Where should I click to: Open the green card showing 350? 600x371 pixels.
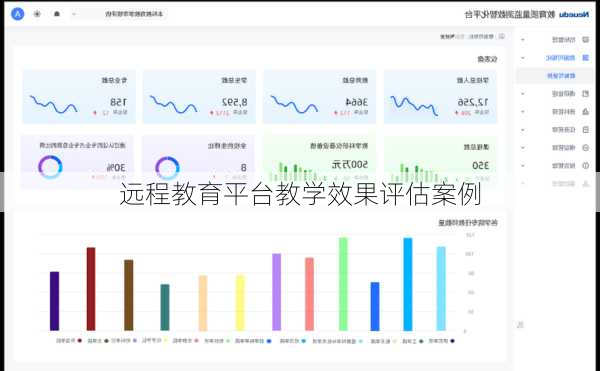440,162
